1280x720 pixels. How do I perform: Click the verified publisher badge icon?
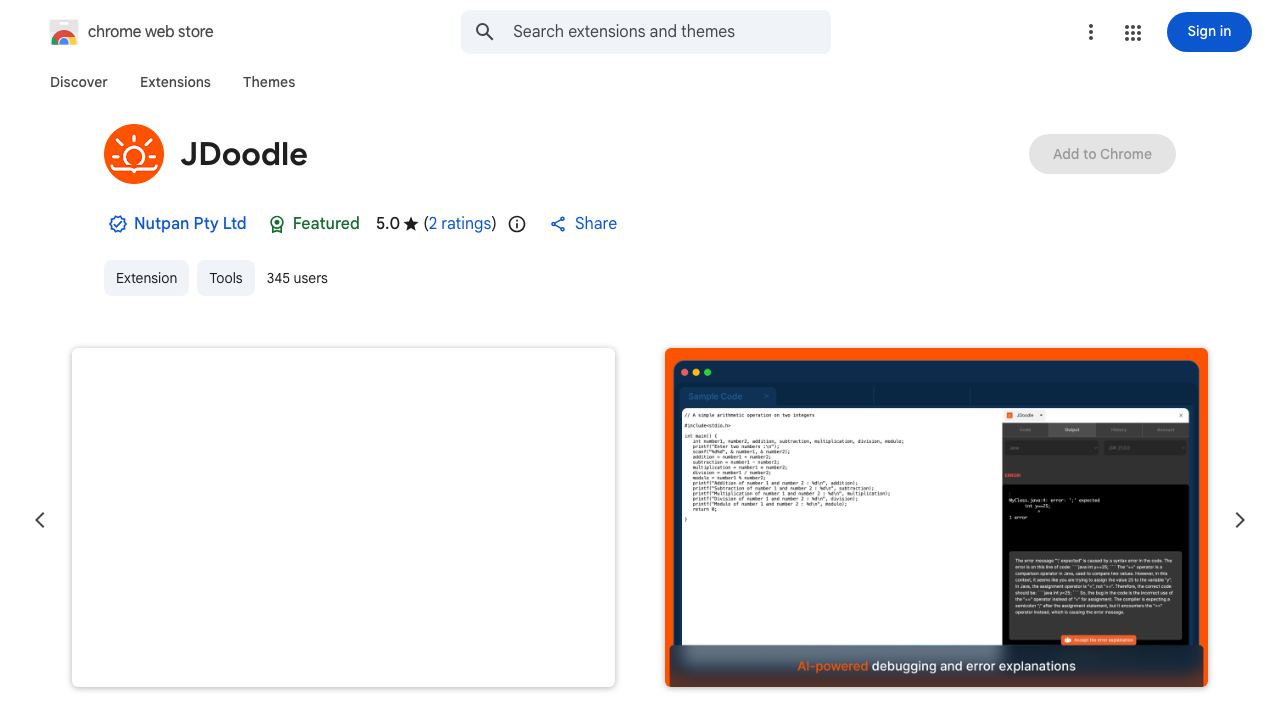117,224
